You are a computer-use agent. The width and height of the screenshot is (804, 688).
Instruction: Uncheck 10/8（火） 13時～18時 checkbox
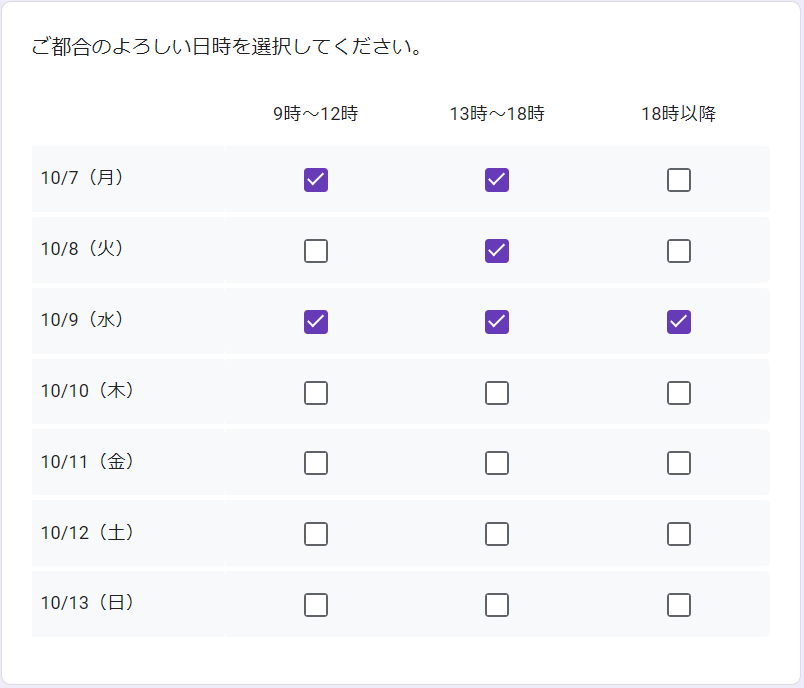(x=497, y=251)
